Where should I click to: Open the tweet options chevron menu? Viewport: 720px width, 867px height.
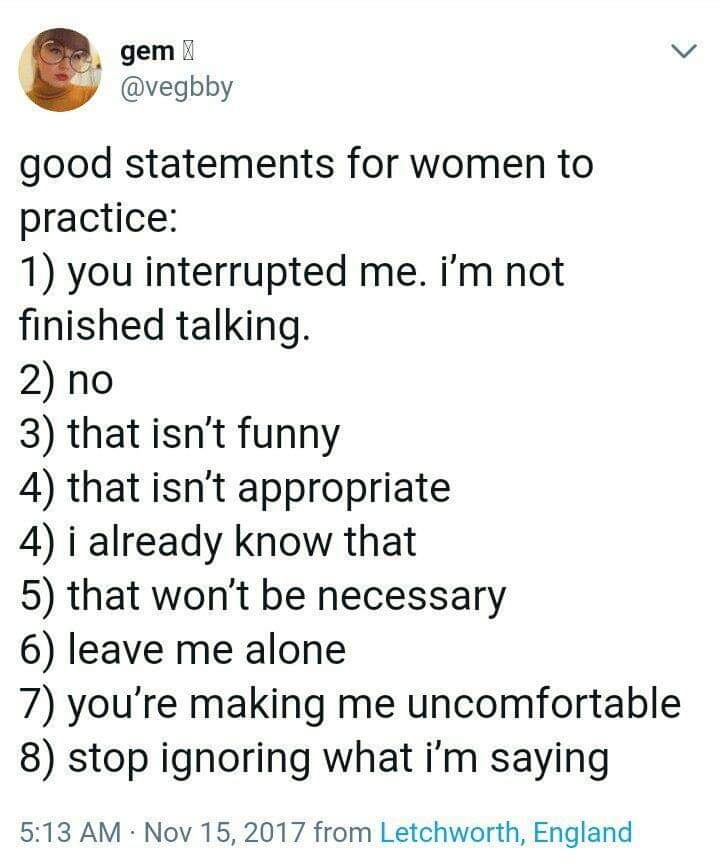coord(683,51)
